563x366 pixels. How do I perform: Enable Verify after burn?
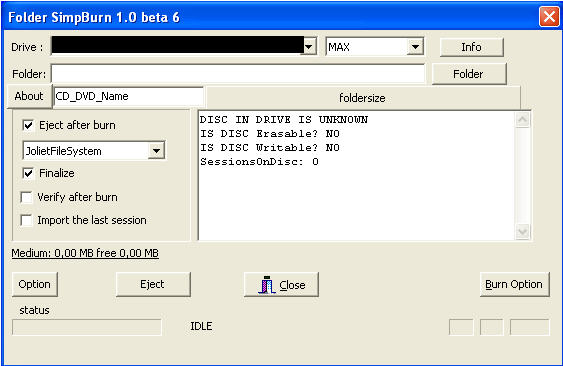tap(27, 197)
